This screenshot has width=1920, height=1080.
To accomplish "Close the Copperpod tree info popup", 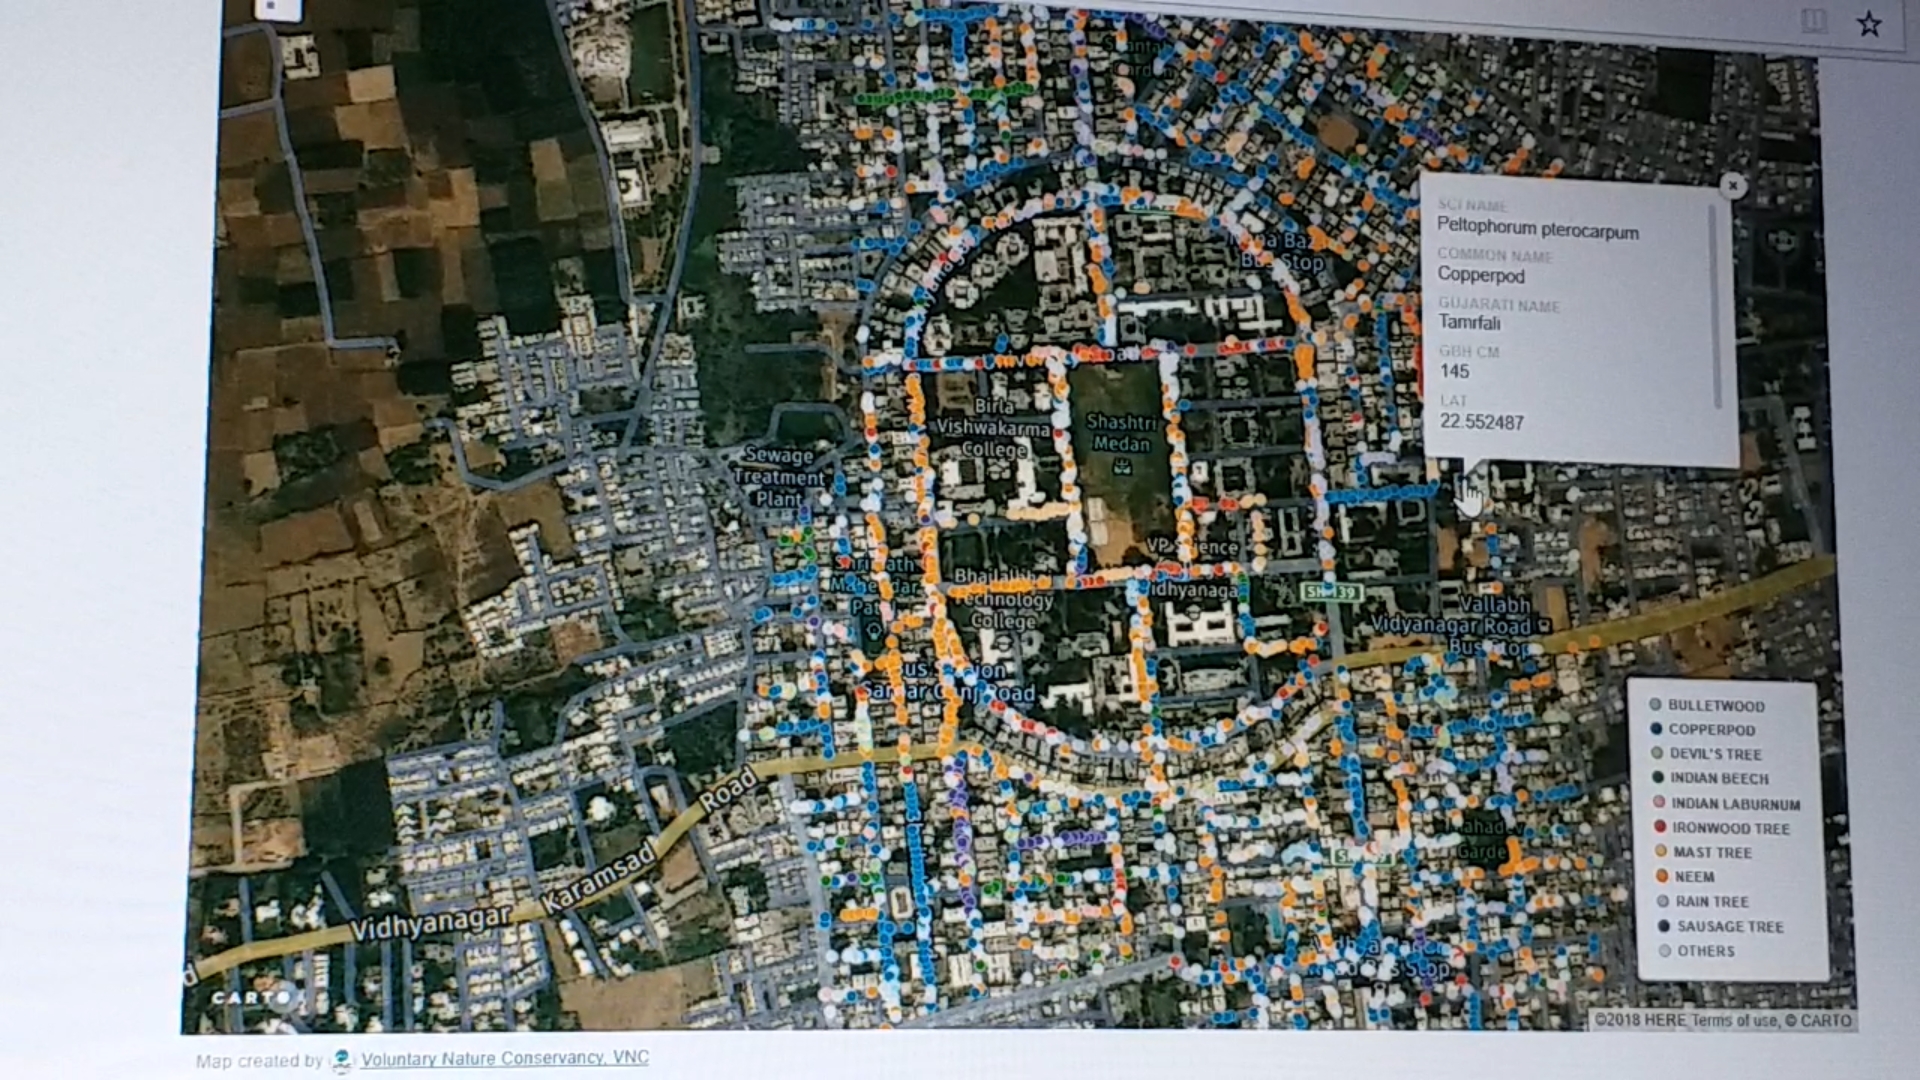I will (1733, 185).
